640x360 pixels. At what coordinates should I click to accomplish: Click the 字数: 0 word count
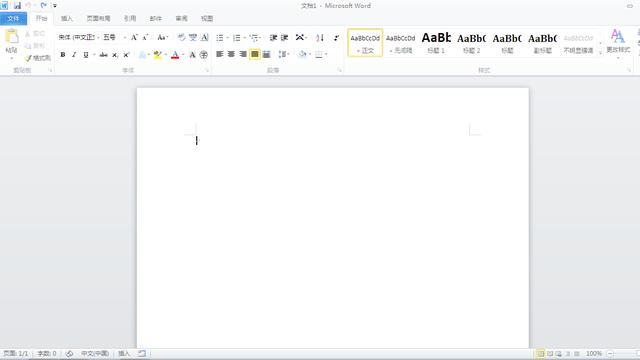[x=47, y=353]
